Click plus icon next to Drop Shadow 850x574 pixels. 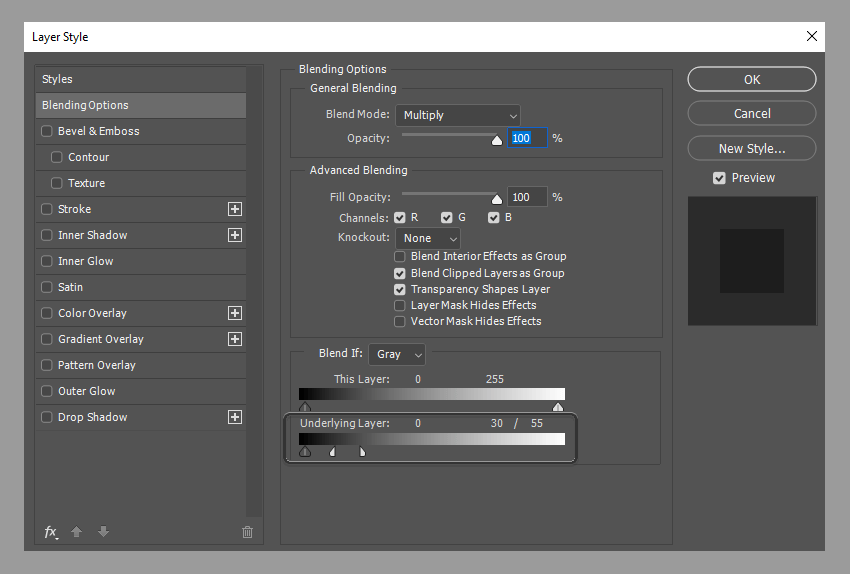pos(235,417)
